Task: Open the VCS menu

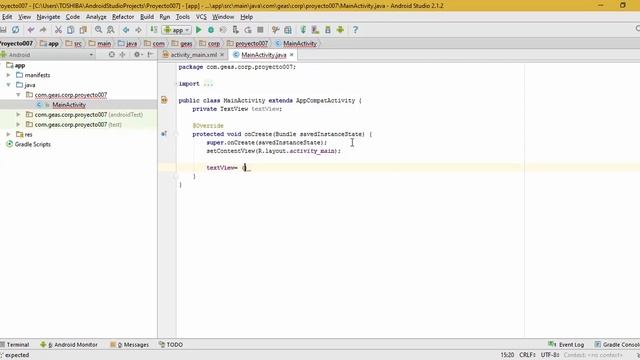Action: [201, 17]
